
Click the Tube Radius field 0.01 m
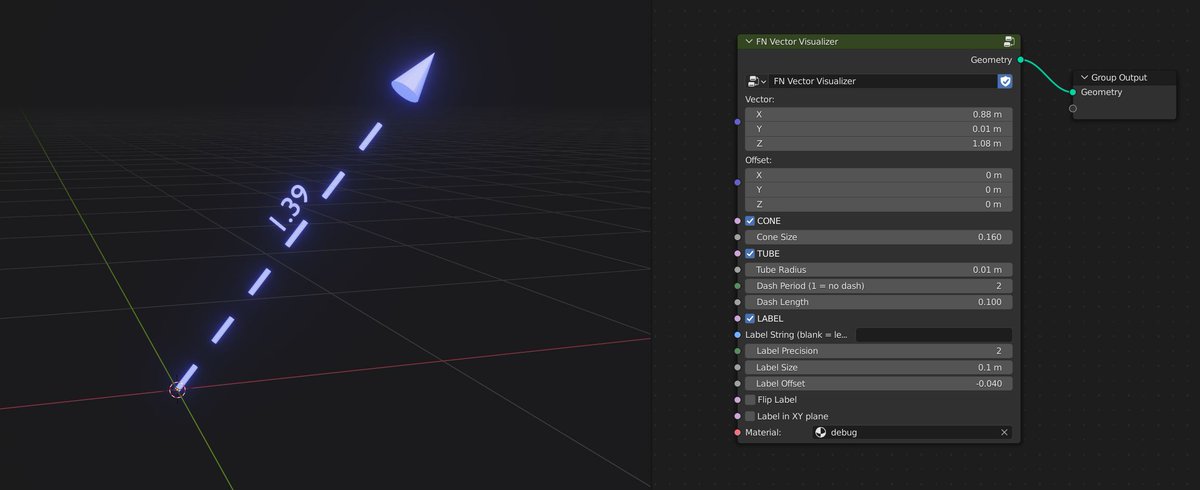pos(878,270)
